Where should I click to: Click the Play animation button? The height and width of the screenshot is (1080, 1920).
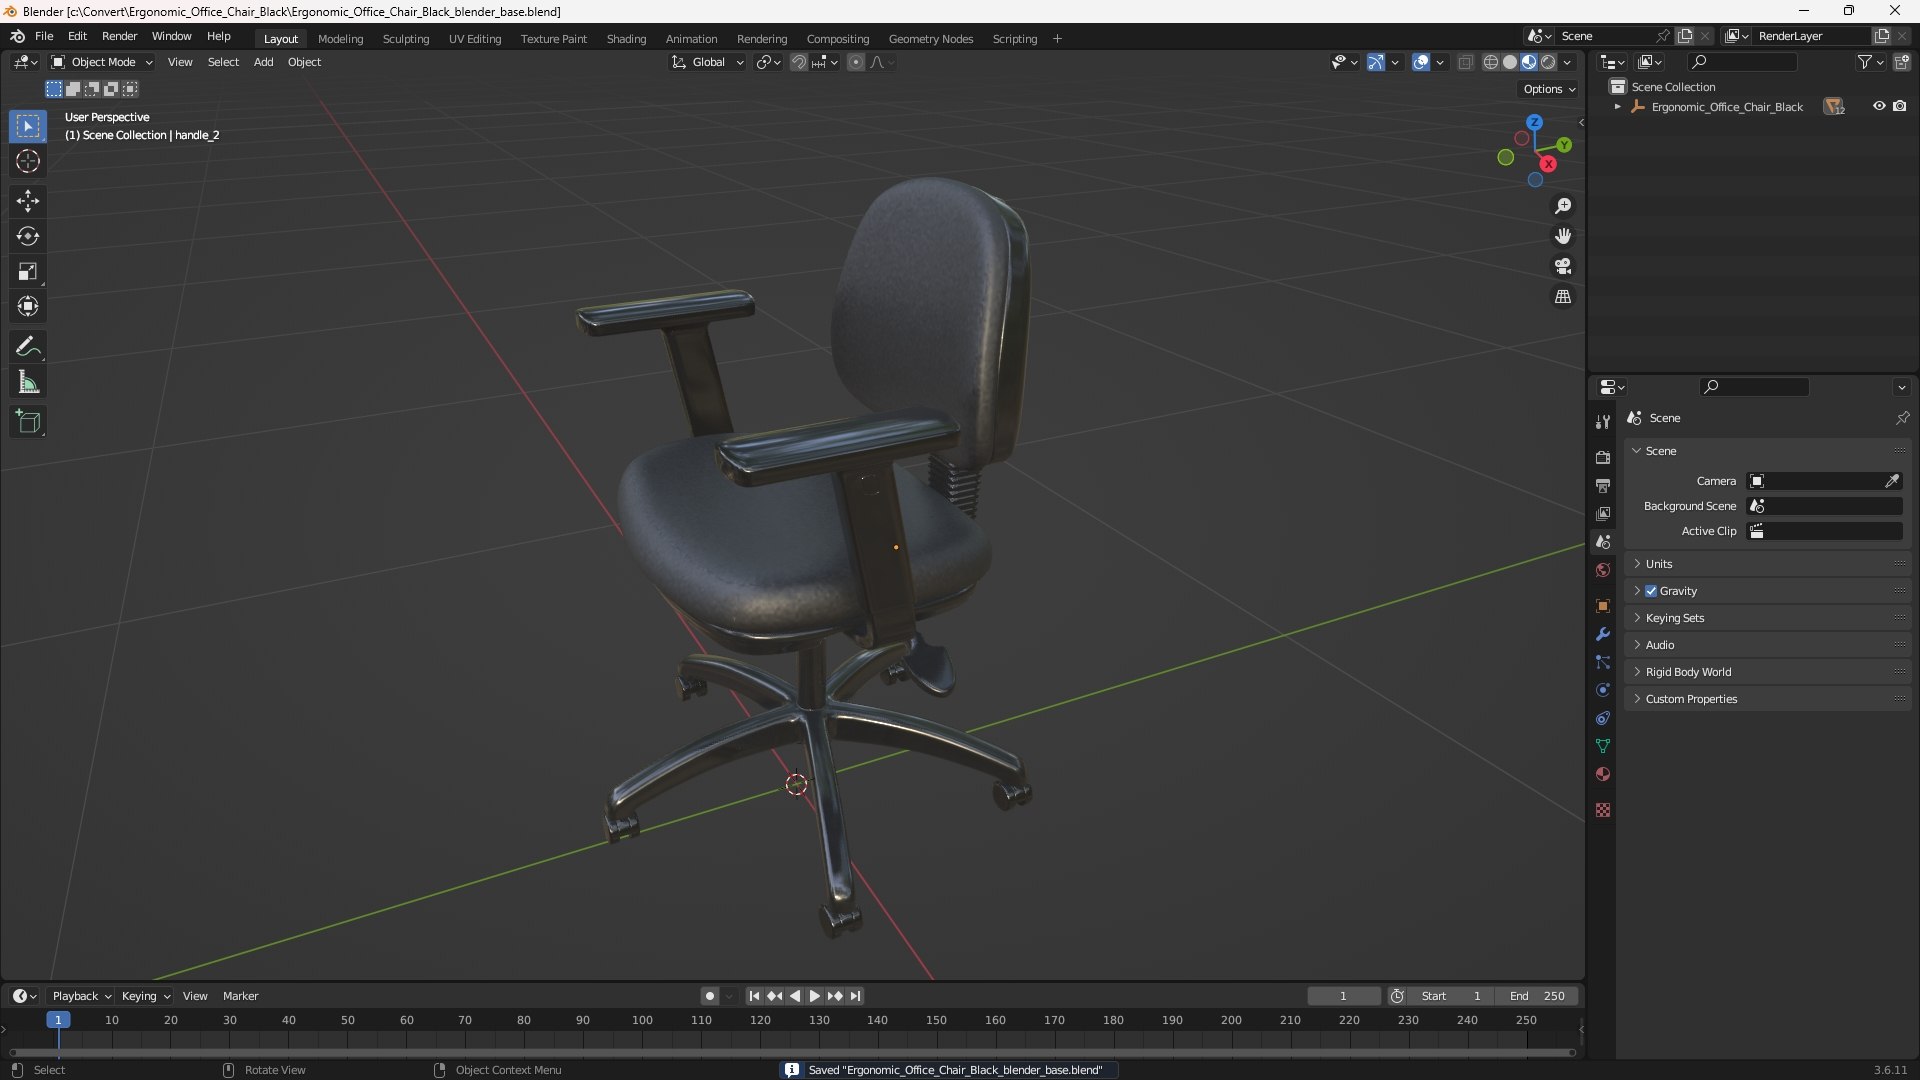point(814,996)
